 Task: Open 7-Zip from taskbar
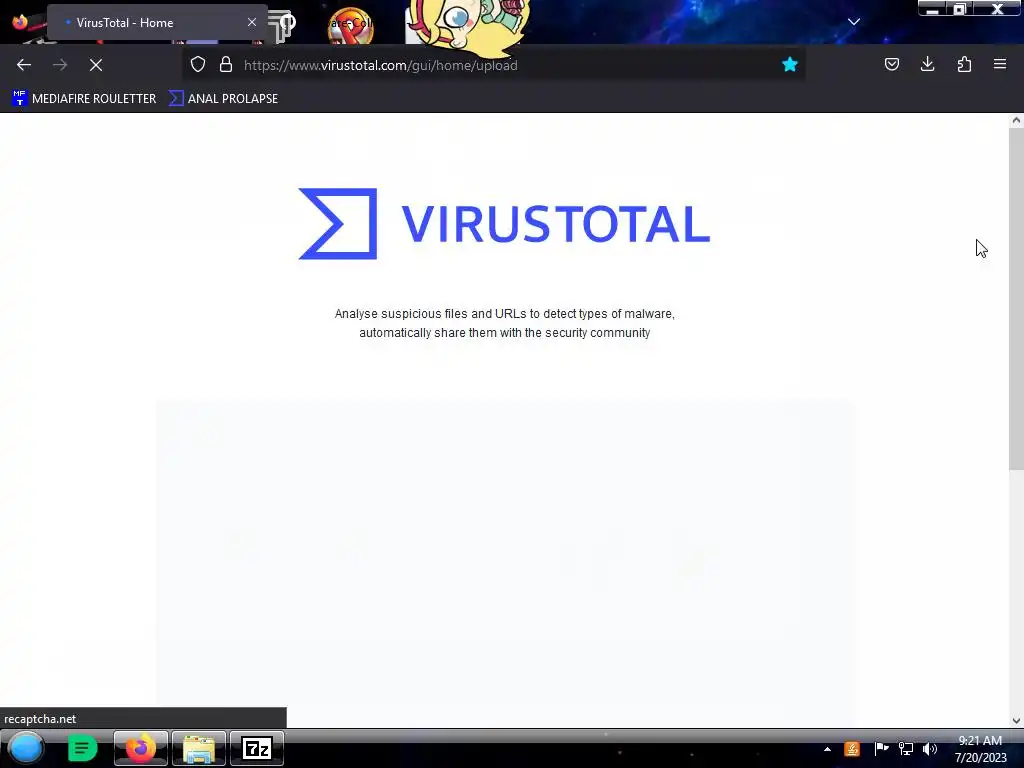coord(257,748)
